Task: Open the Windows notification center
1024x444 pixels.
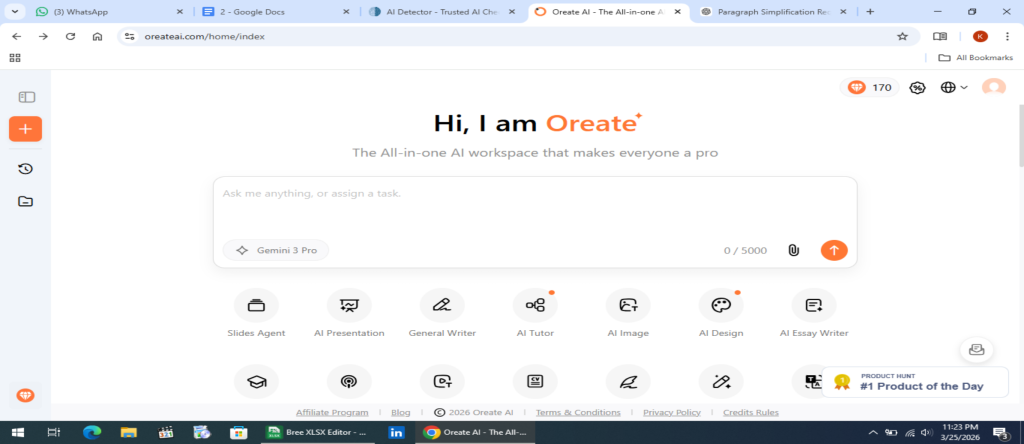Action: [1000, 432]
